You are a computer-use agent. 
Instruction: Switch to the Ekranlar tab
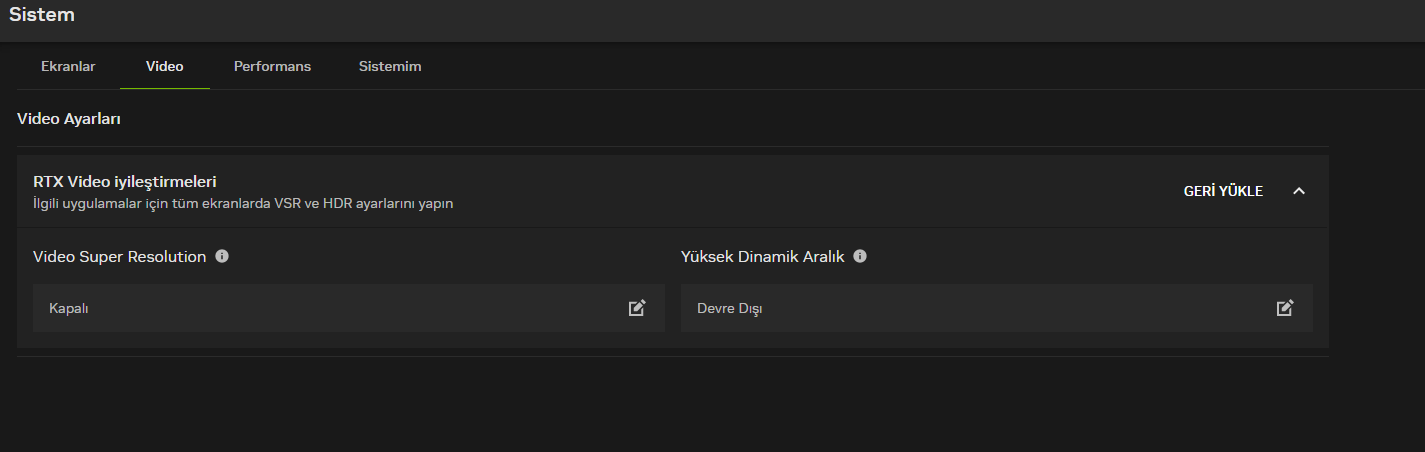(68, 67)
